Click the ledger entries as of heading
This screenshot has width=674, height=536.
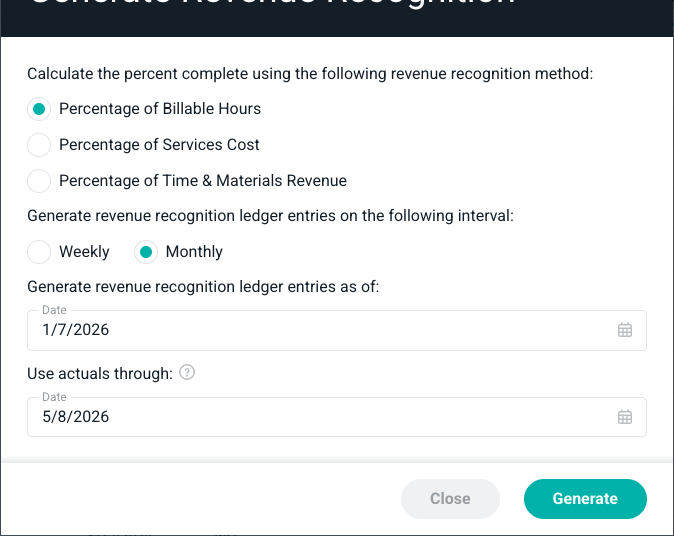[203, 287]
